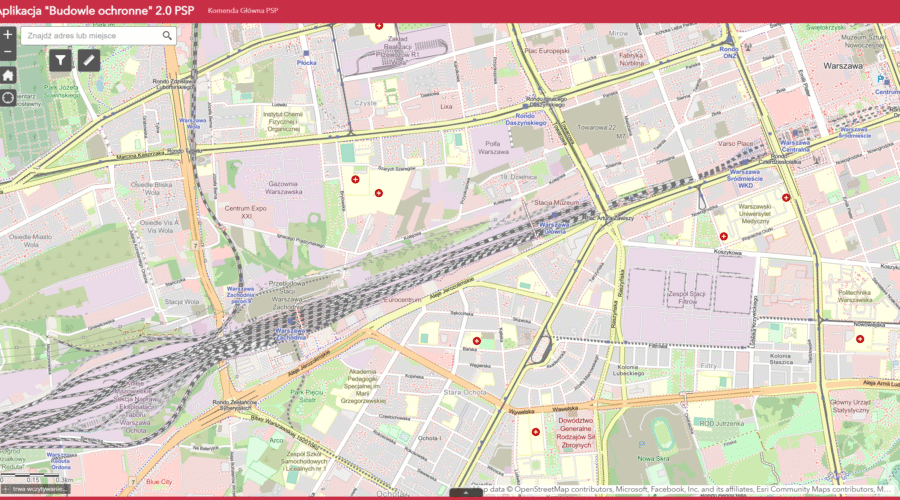The height and width of the screenshot is (500, 900).
Task: Click the 'Park Józefa Sowińskiego' label
Action: coord(62,91)
